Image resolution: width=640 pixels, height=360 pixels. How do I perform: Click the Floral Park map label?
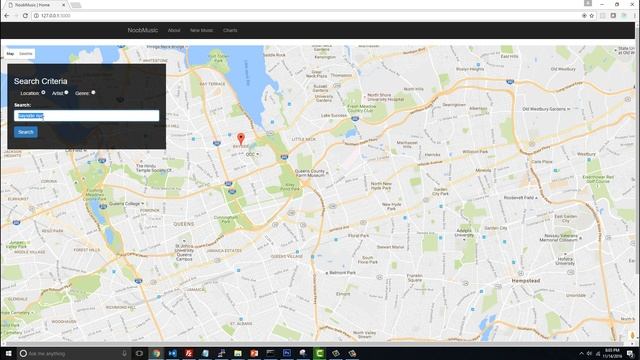[358, 236]
